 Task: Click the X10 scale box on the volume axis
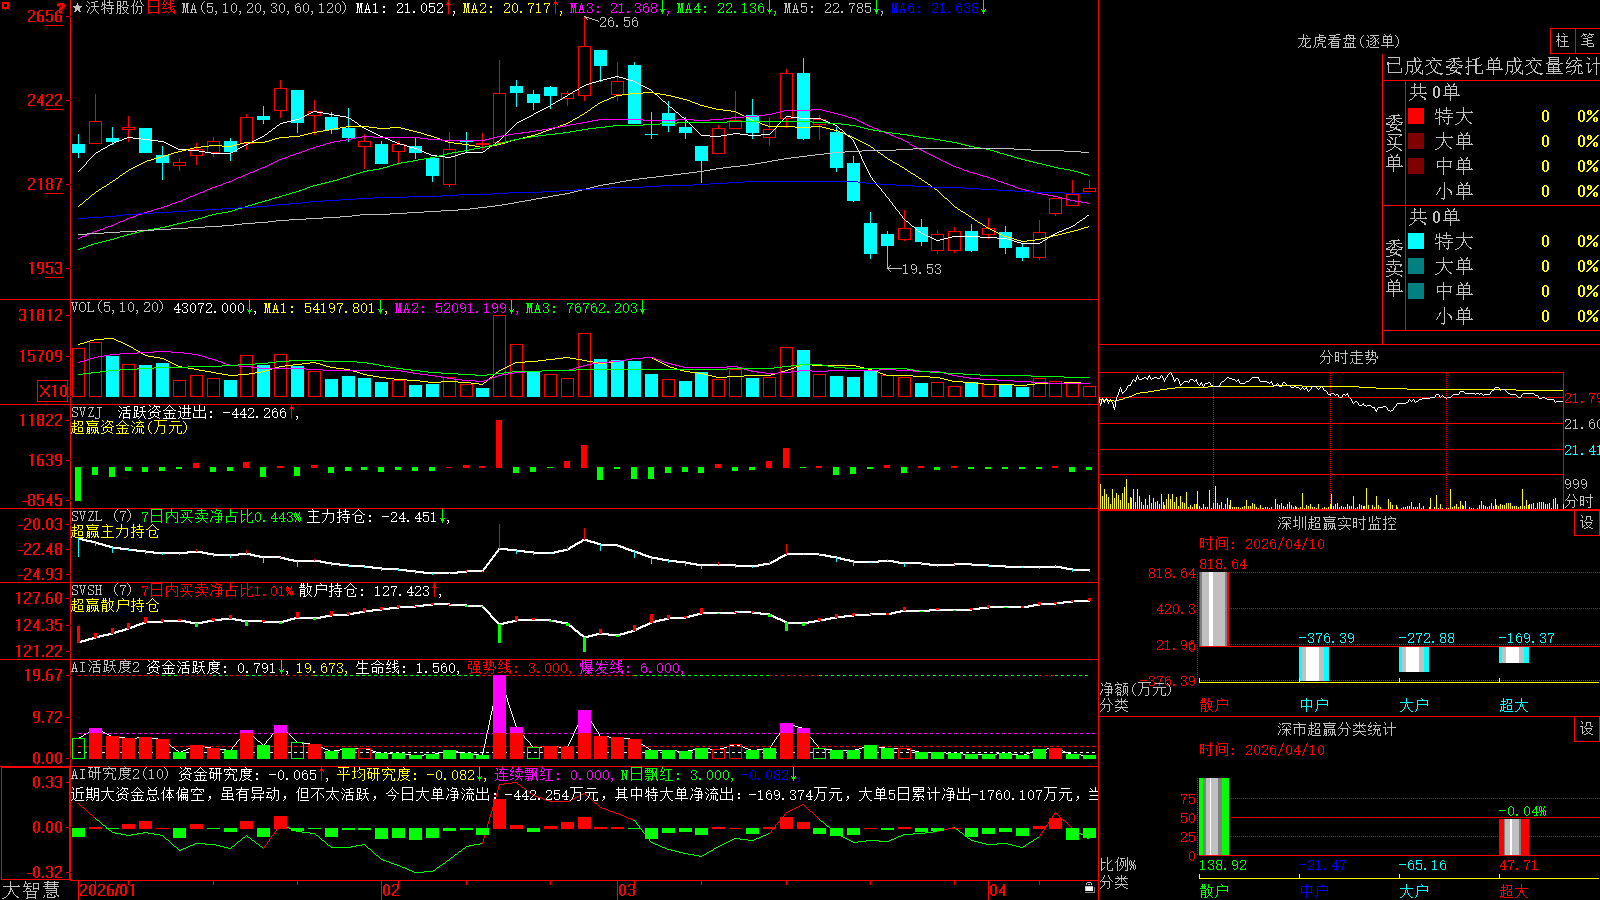(x=53, y=391)
